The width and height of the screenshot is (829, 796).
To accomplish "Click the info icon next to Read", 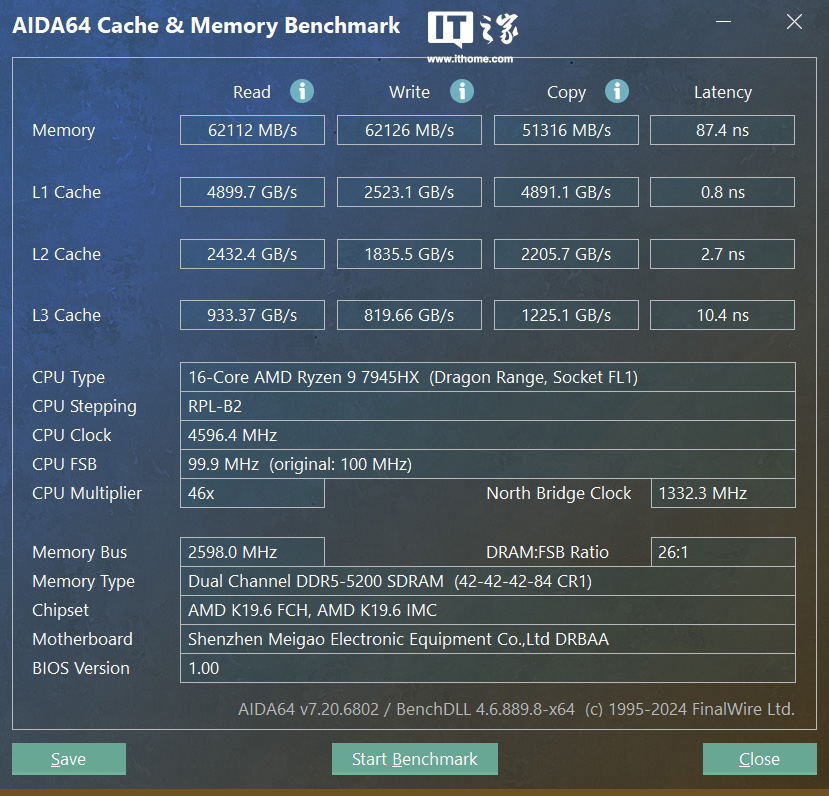I will pos(302,92).
